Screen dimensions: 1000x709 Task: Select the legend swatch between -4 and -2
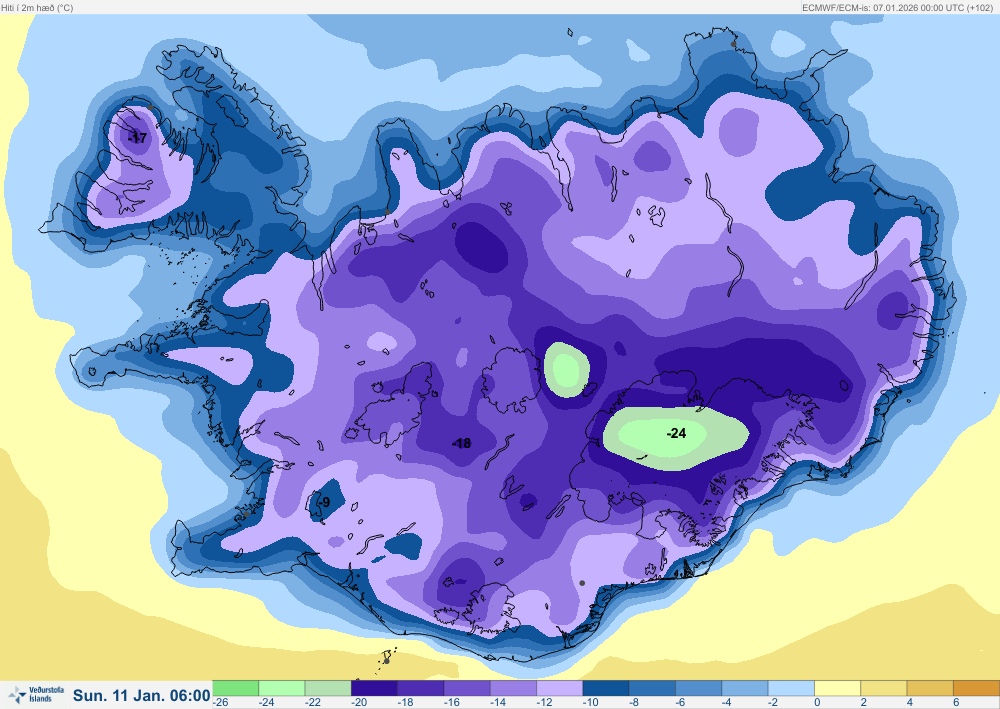(745, 688)
